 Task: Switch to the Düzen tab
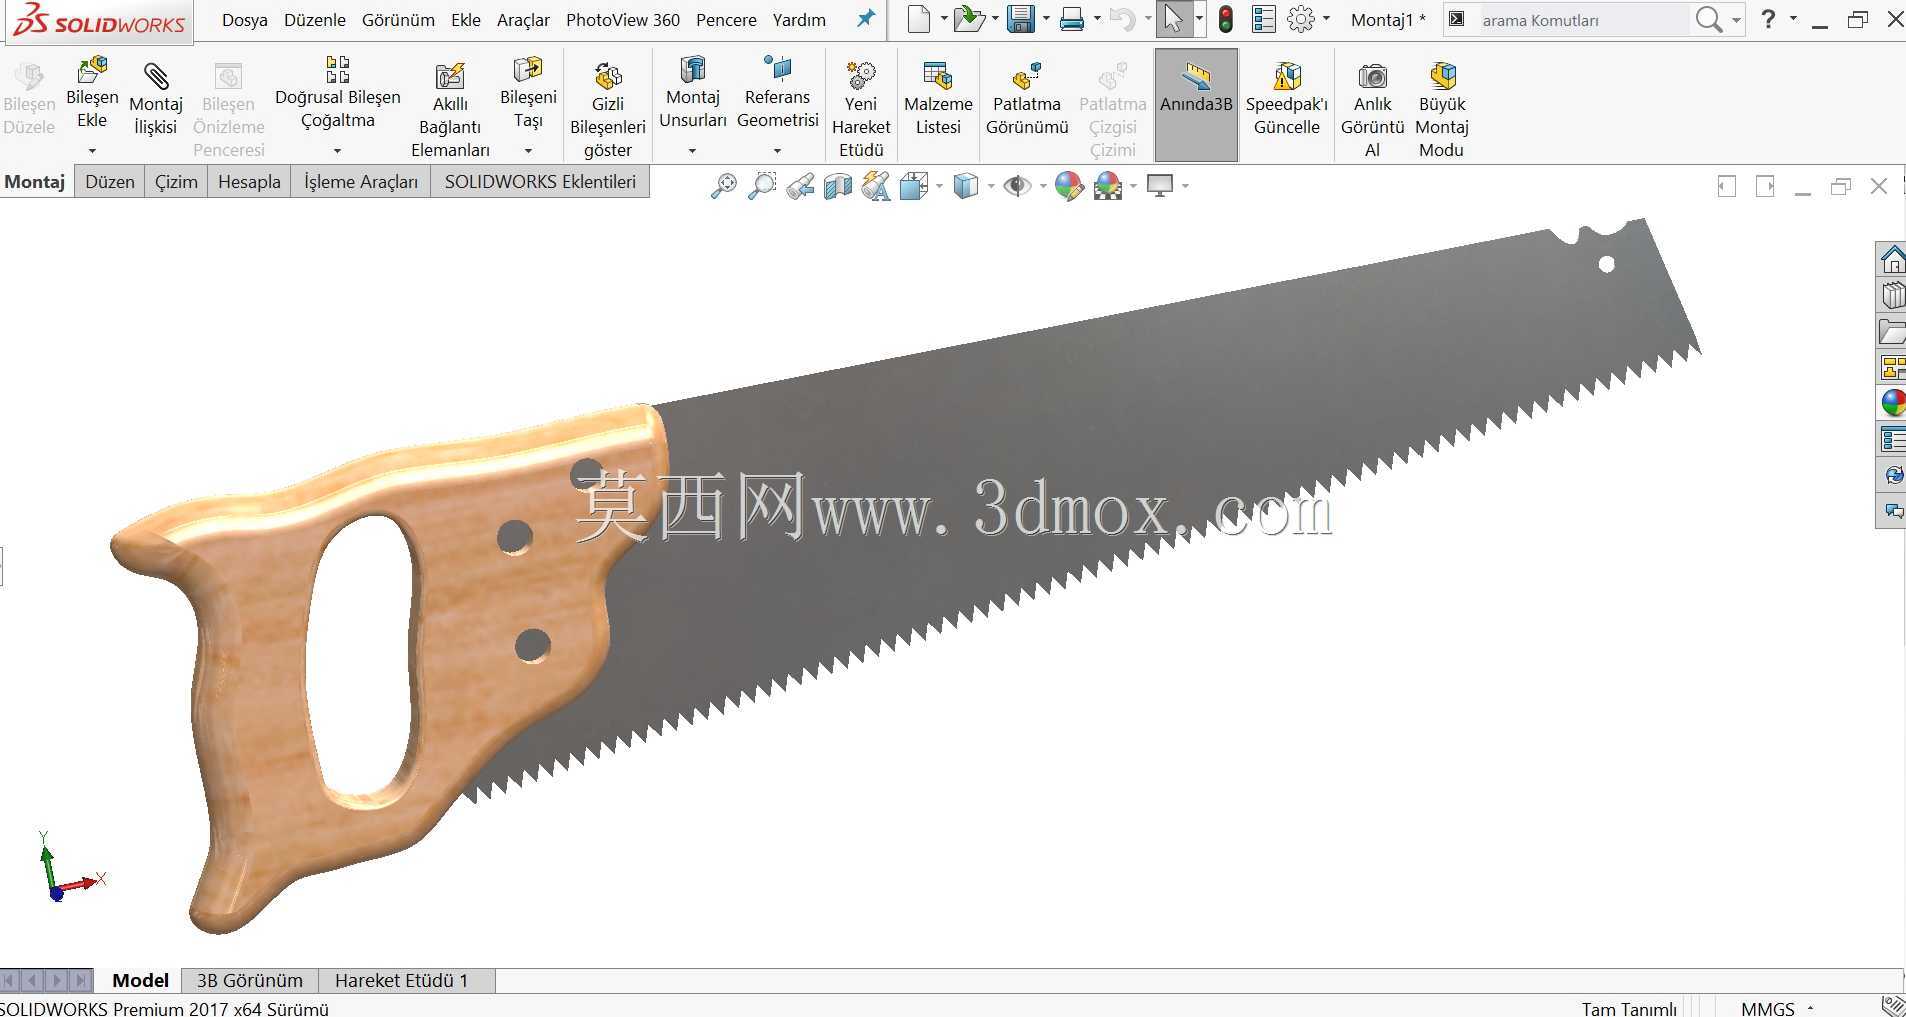pyautogui.click(x=110, y=182)
